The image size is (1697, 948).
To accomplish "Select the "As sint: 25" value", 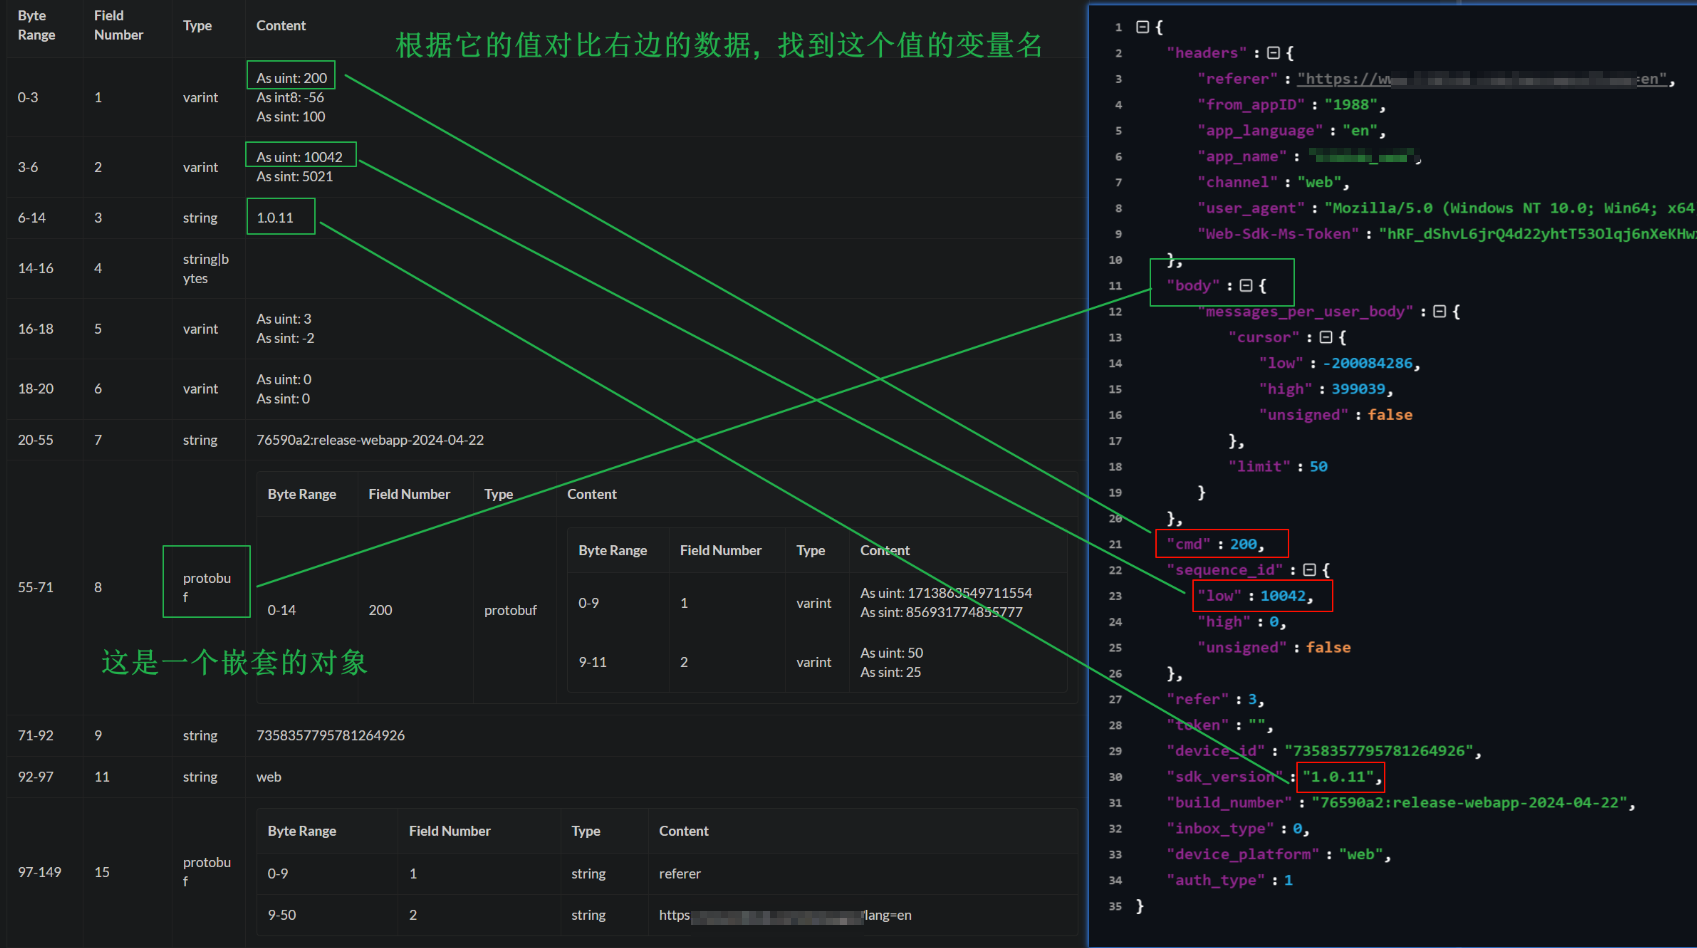I will 891,672.
